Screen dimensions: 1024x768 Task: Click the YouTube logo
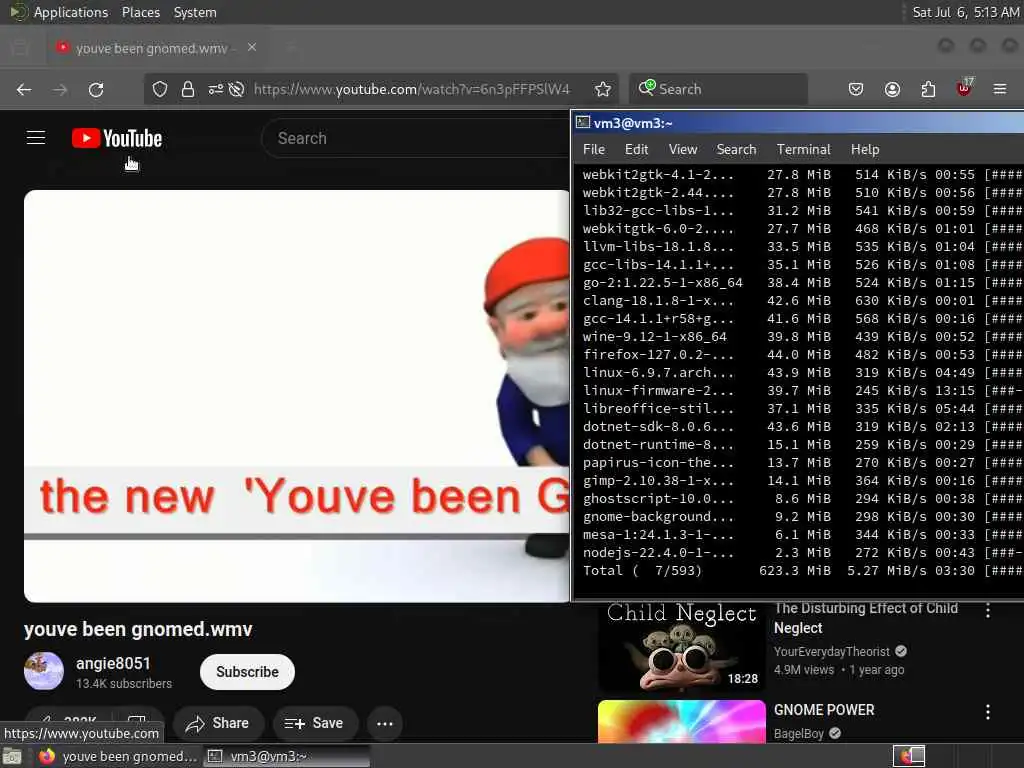click(117, 138)
